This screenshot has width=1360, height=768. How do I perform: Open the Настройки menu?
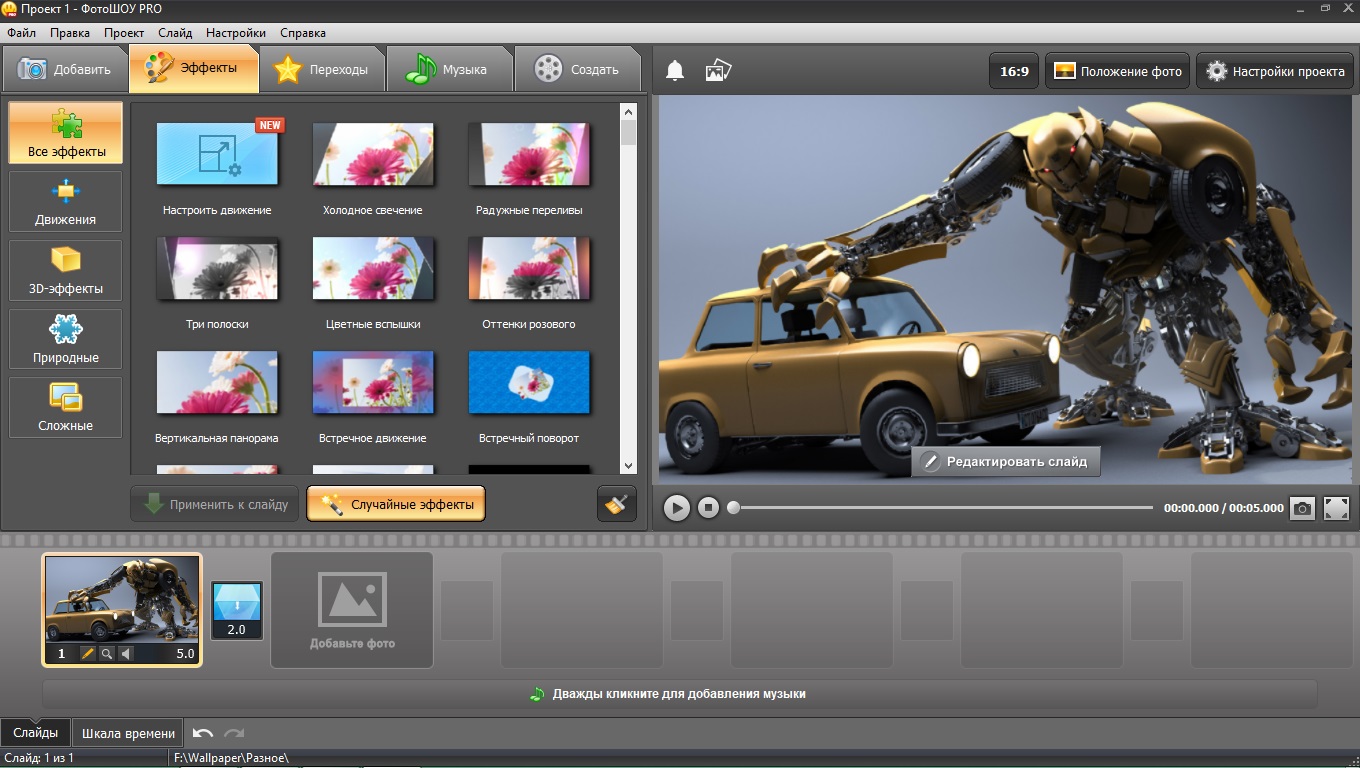tap(237, 33)
